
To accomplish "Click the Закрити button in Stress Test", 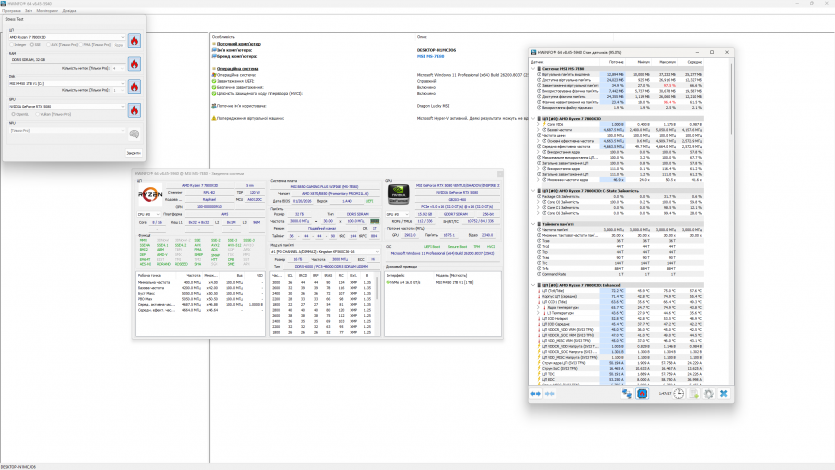I will [133, 153].
